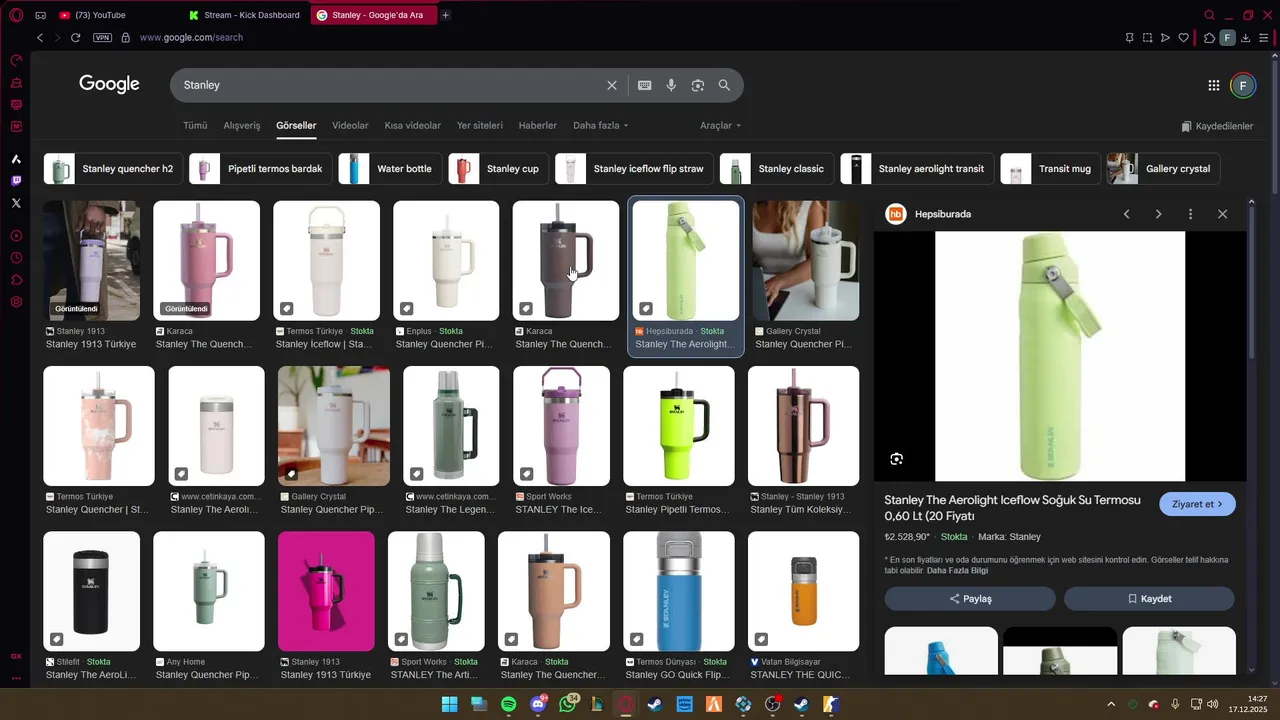Click the address bar URL www.google.com/search
Viewport: 1280px width, 720px height.
tap(191, 38)
